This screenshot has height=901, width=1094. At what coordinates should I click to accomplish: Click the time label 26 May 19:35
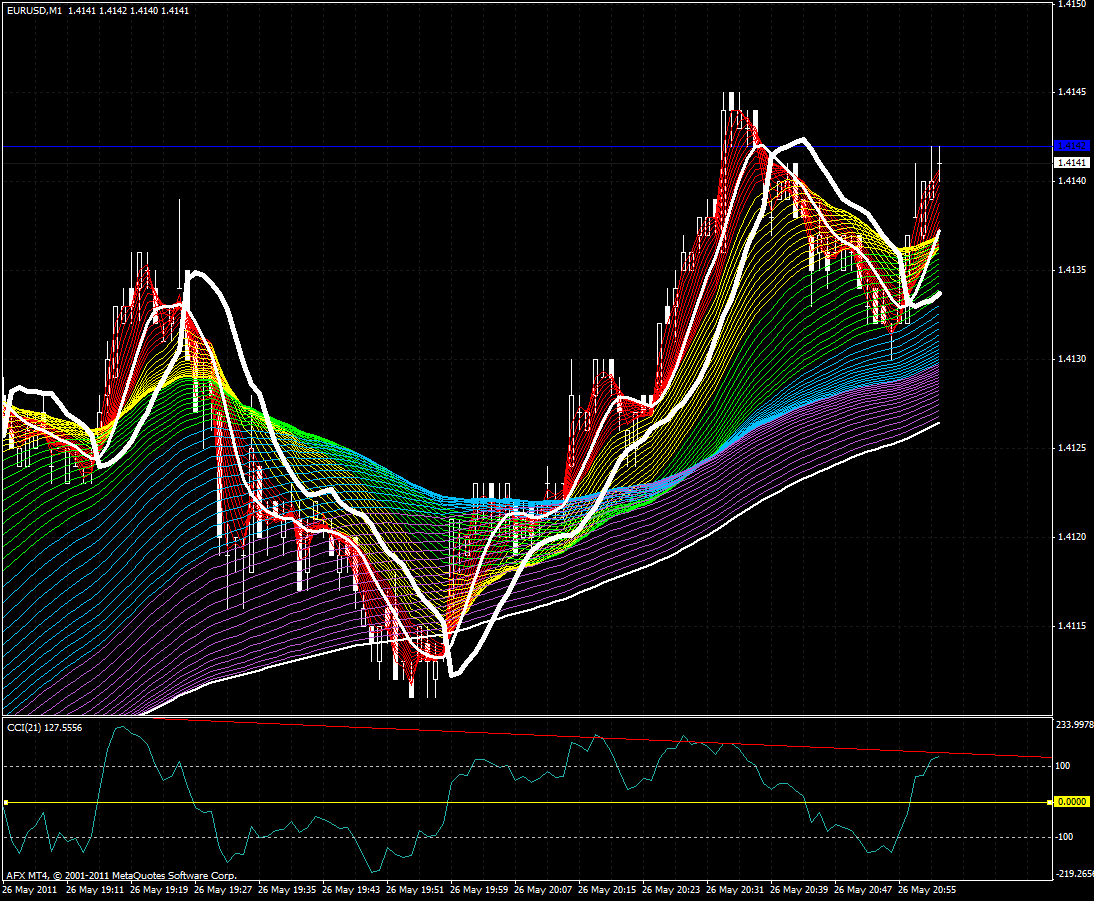click(287, 890)
